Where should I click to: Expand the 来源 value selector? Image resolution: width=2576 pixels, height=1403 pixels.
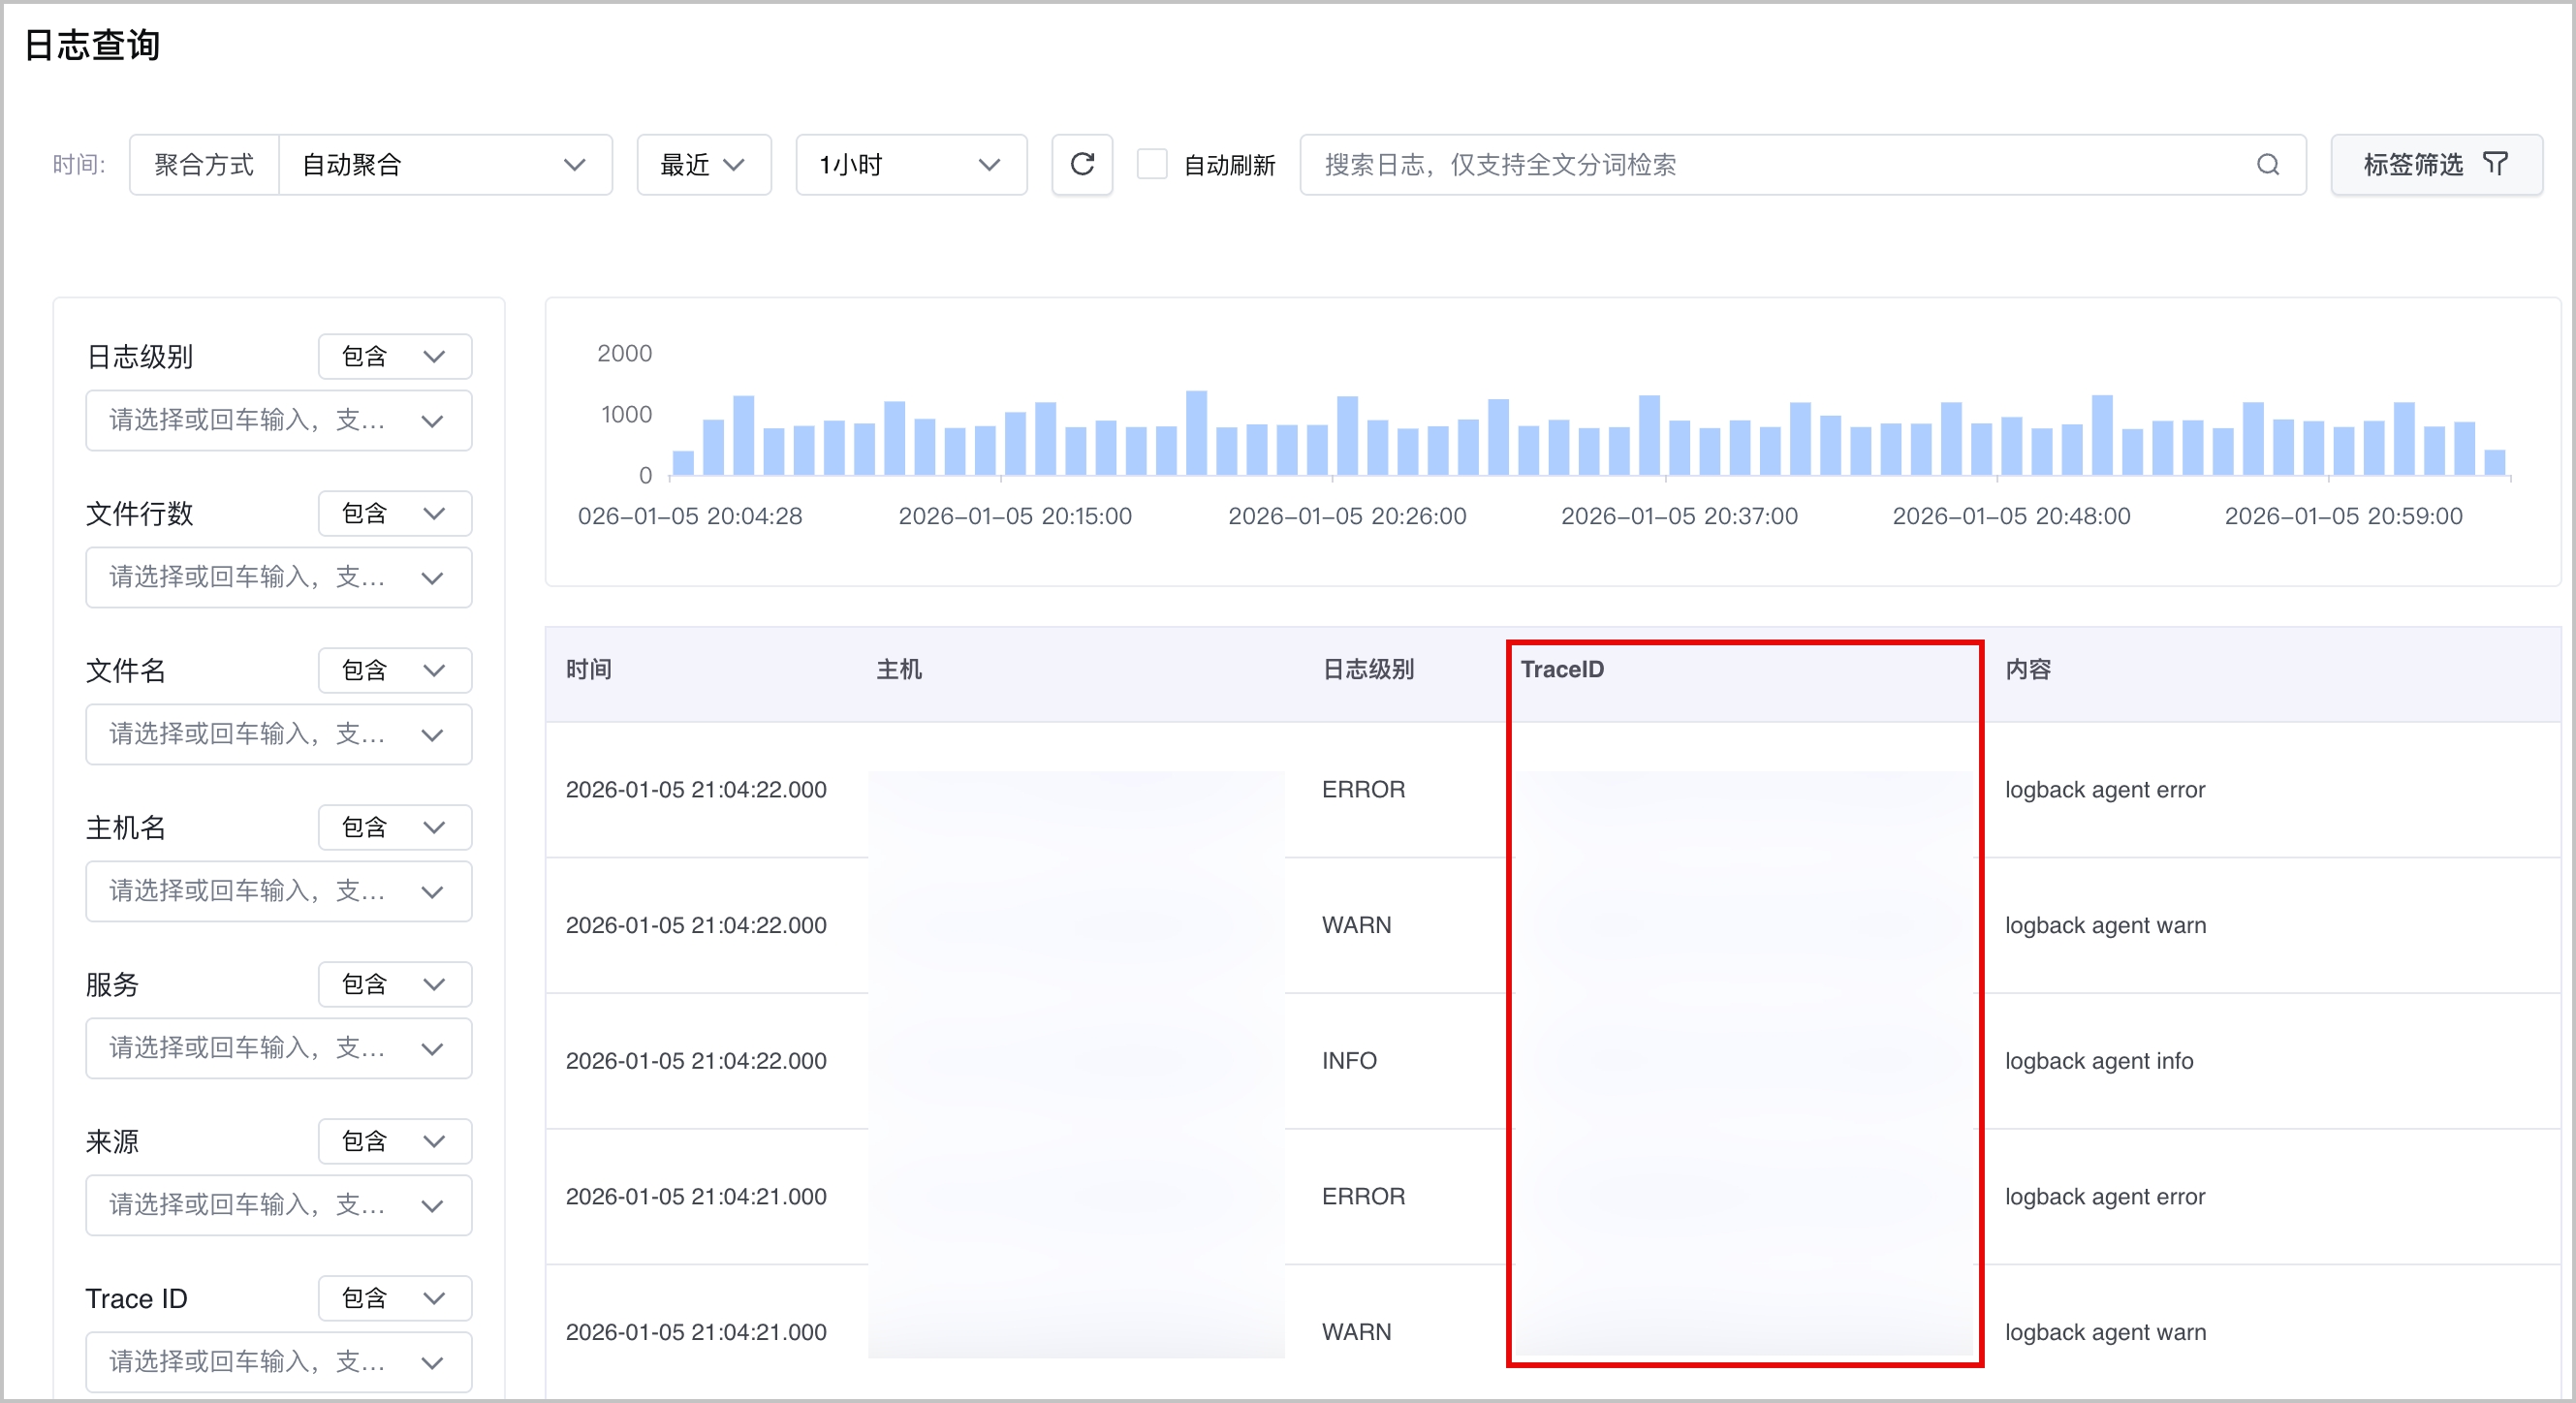coord(279,1205)
